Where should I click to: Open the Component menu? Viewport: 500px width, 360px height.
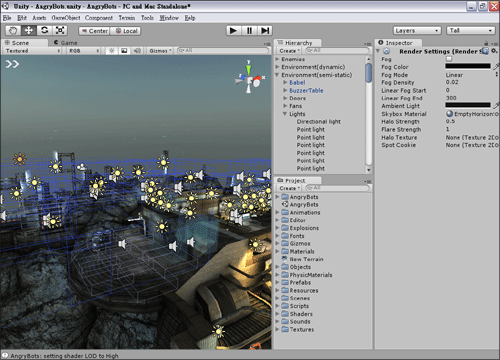[x=99, y=18]
